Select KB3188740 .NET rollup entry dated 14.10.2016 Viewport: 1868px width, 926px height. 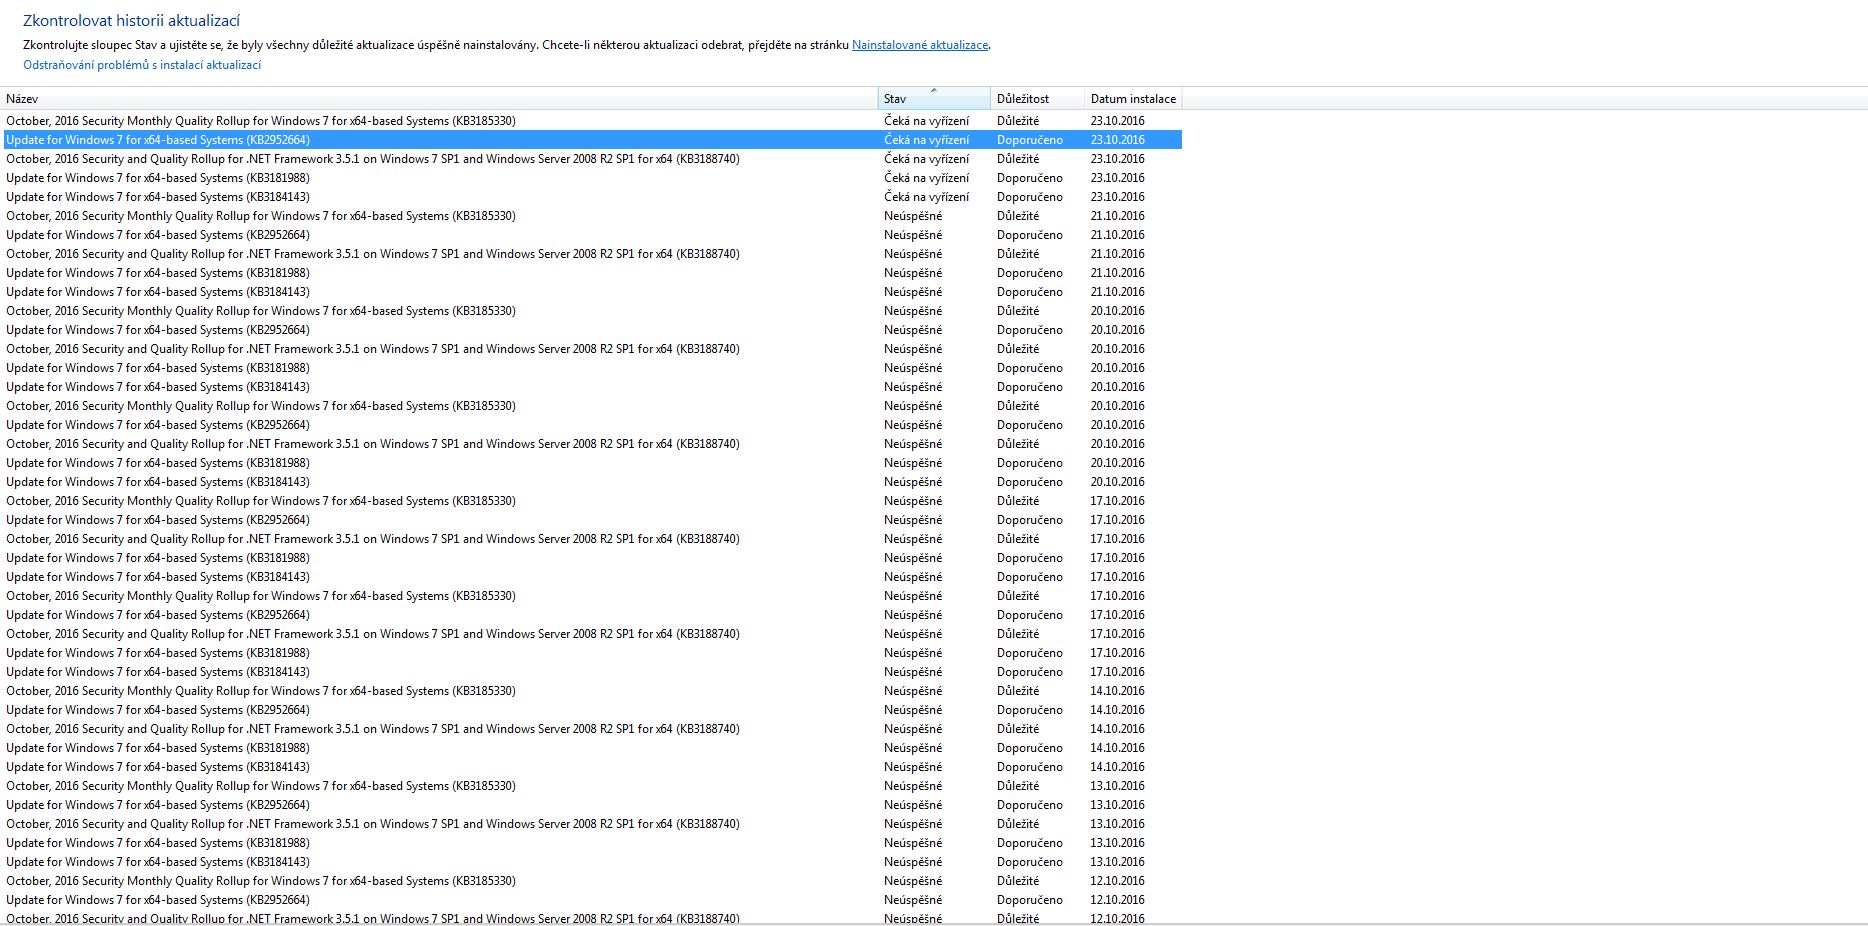point(593,729)
